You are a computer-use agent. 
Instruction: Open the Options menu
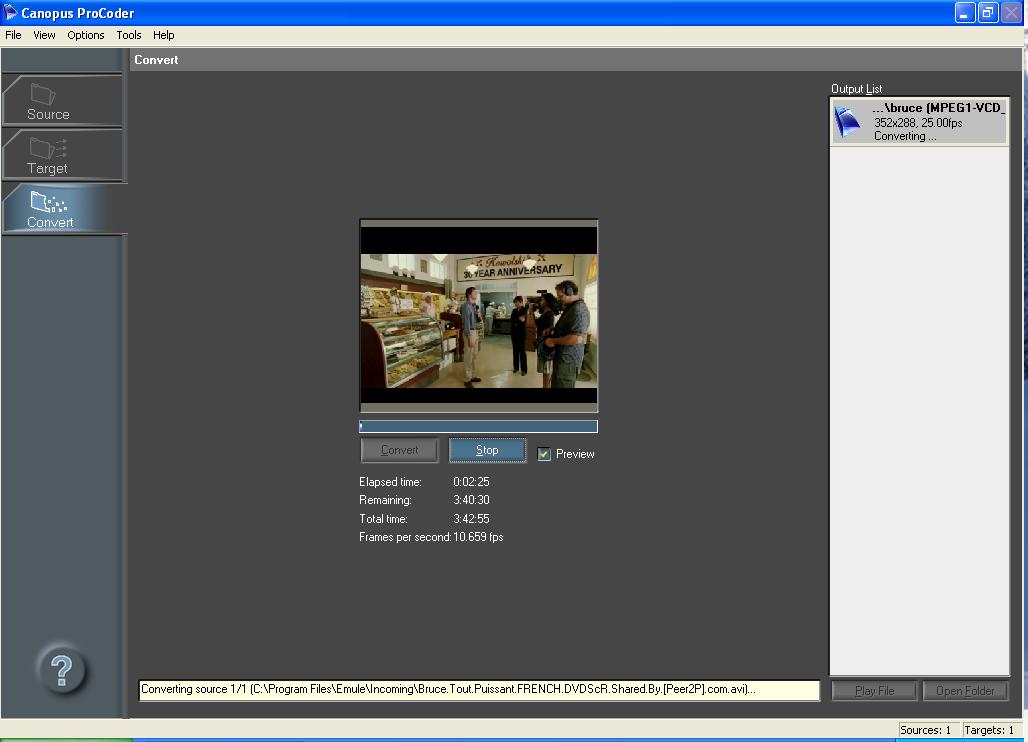(86, 35)
